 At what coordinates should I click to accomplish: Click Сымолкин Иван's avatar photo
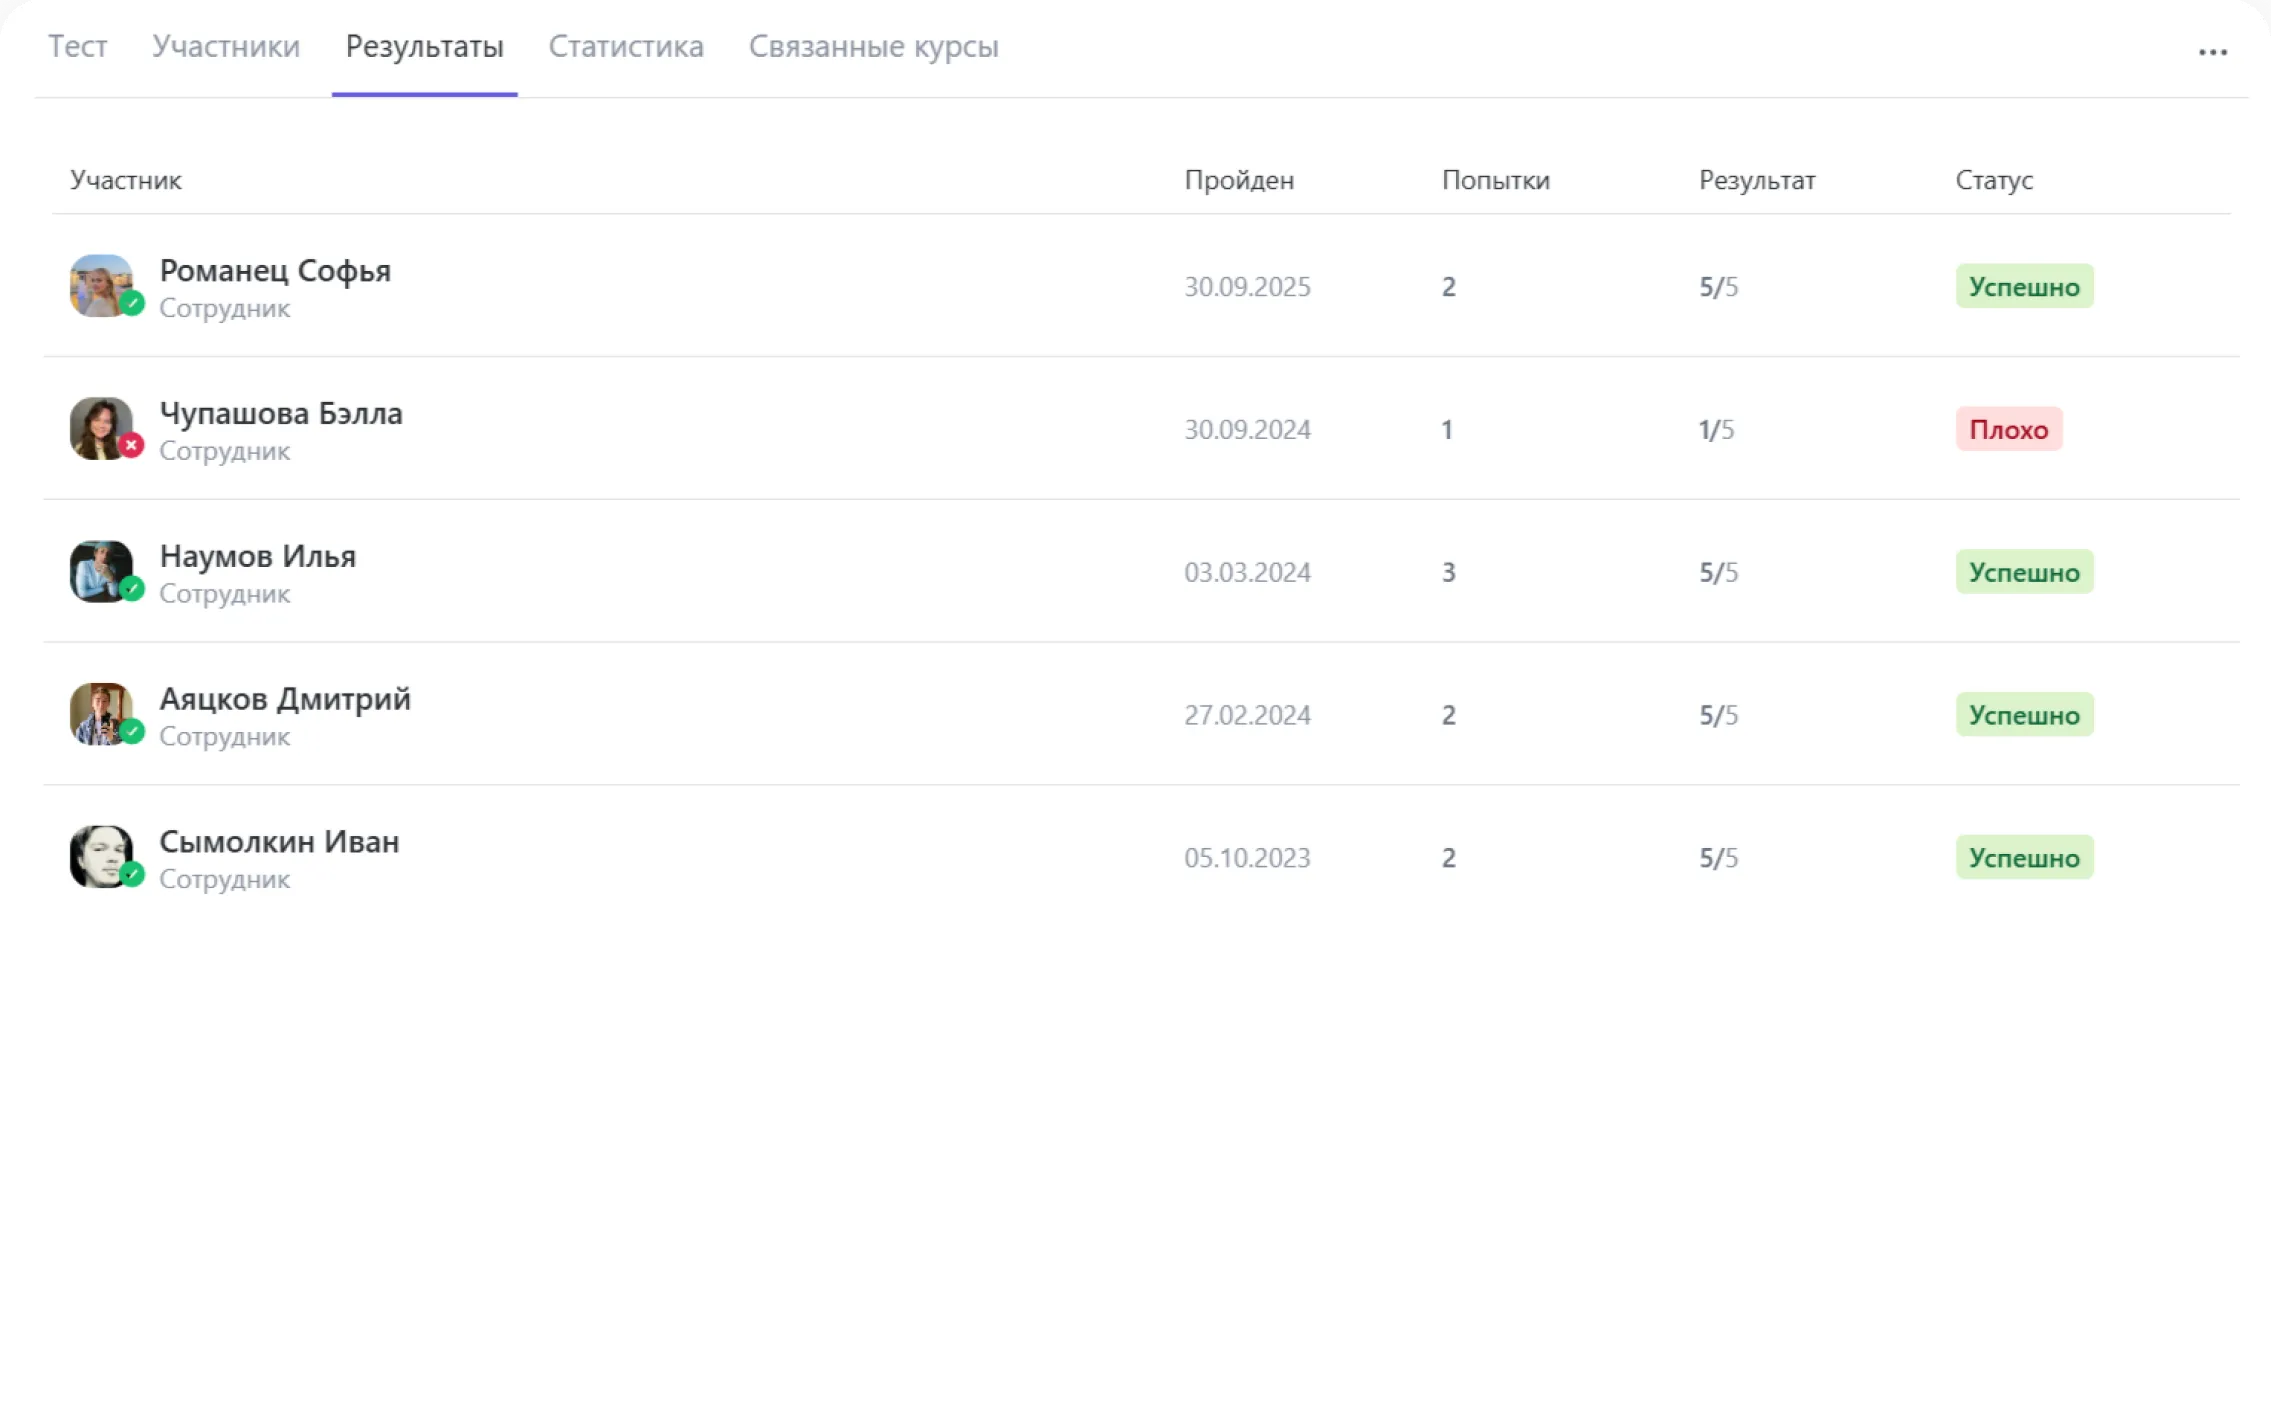click(99, 856)
